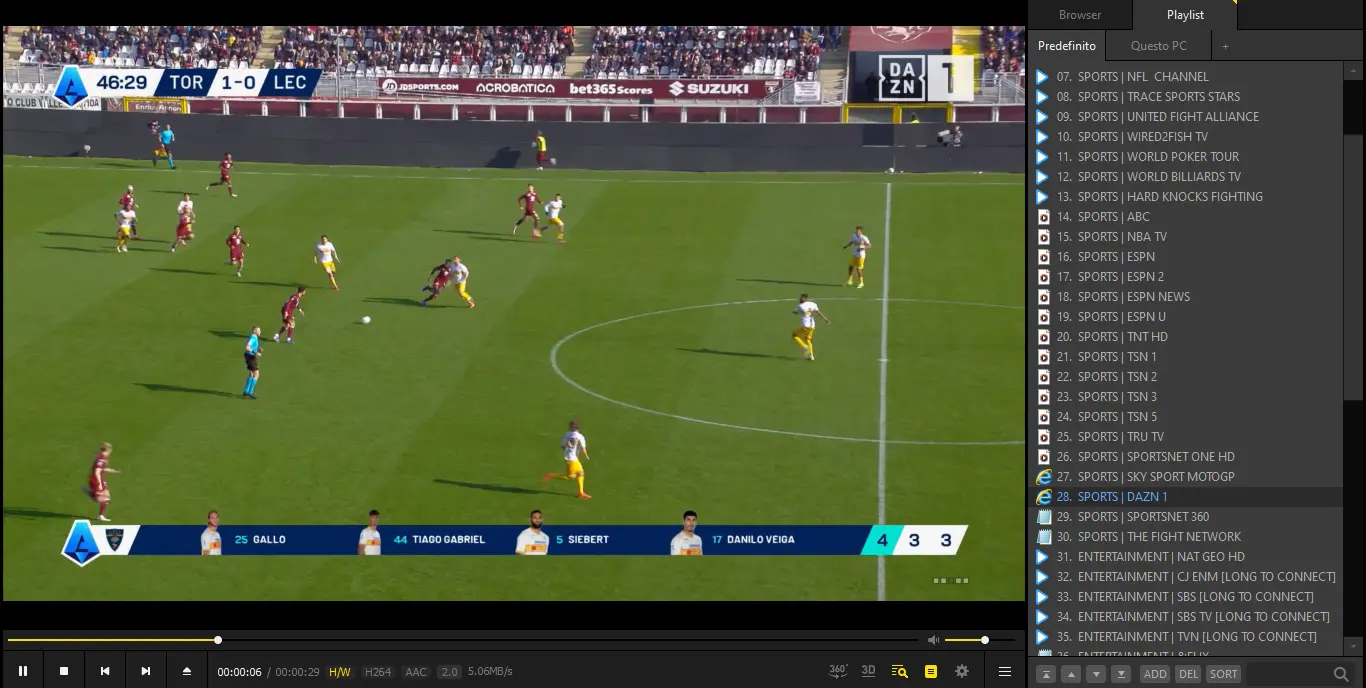
Task: Select 17. SPORTS | ESPN 2
Action: point(1185,277)
